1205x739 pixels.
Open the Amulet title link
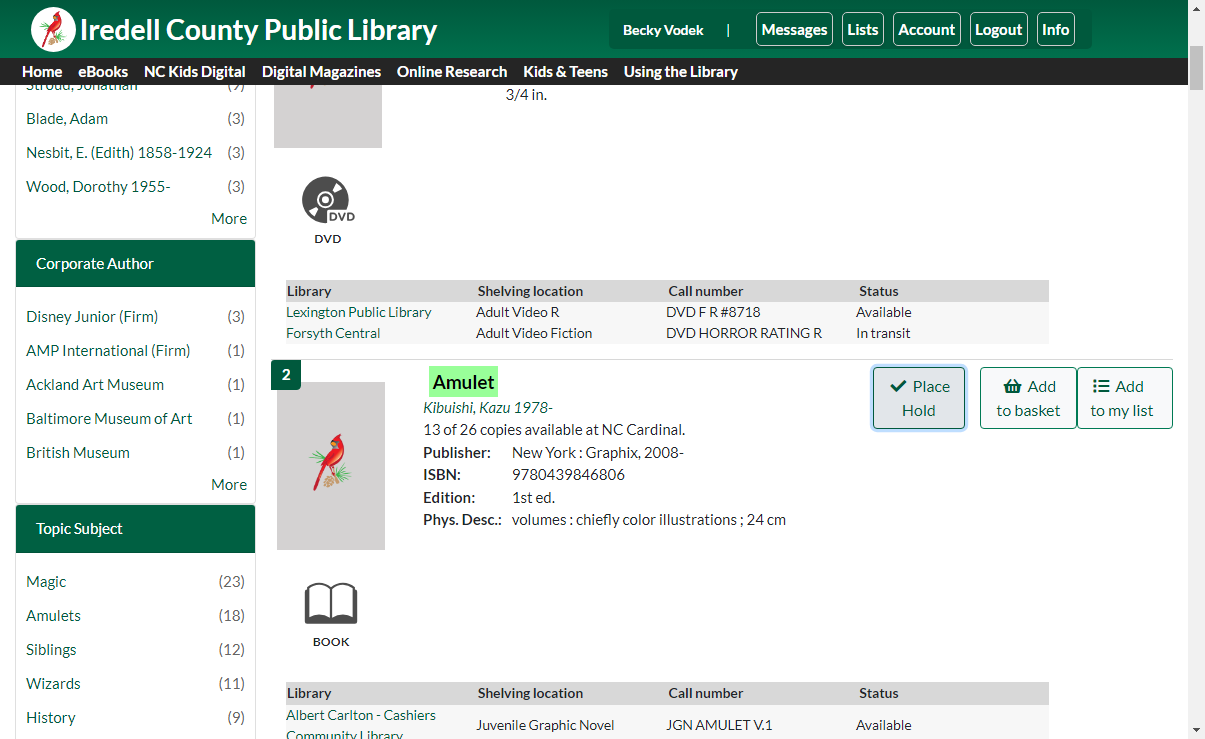(463, 382)
